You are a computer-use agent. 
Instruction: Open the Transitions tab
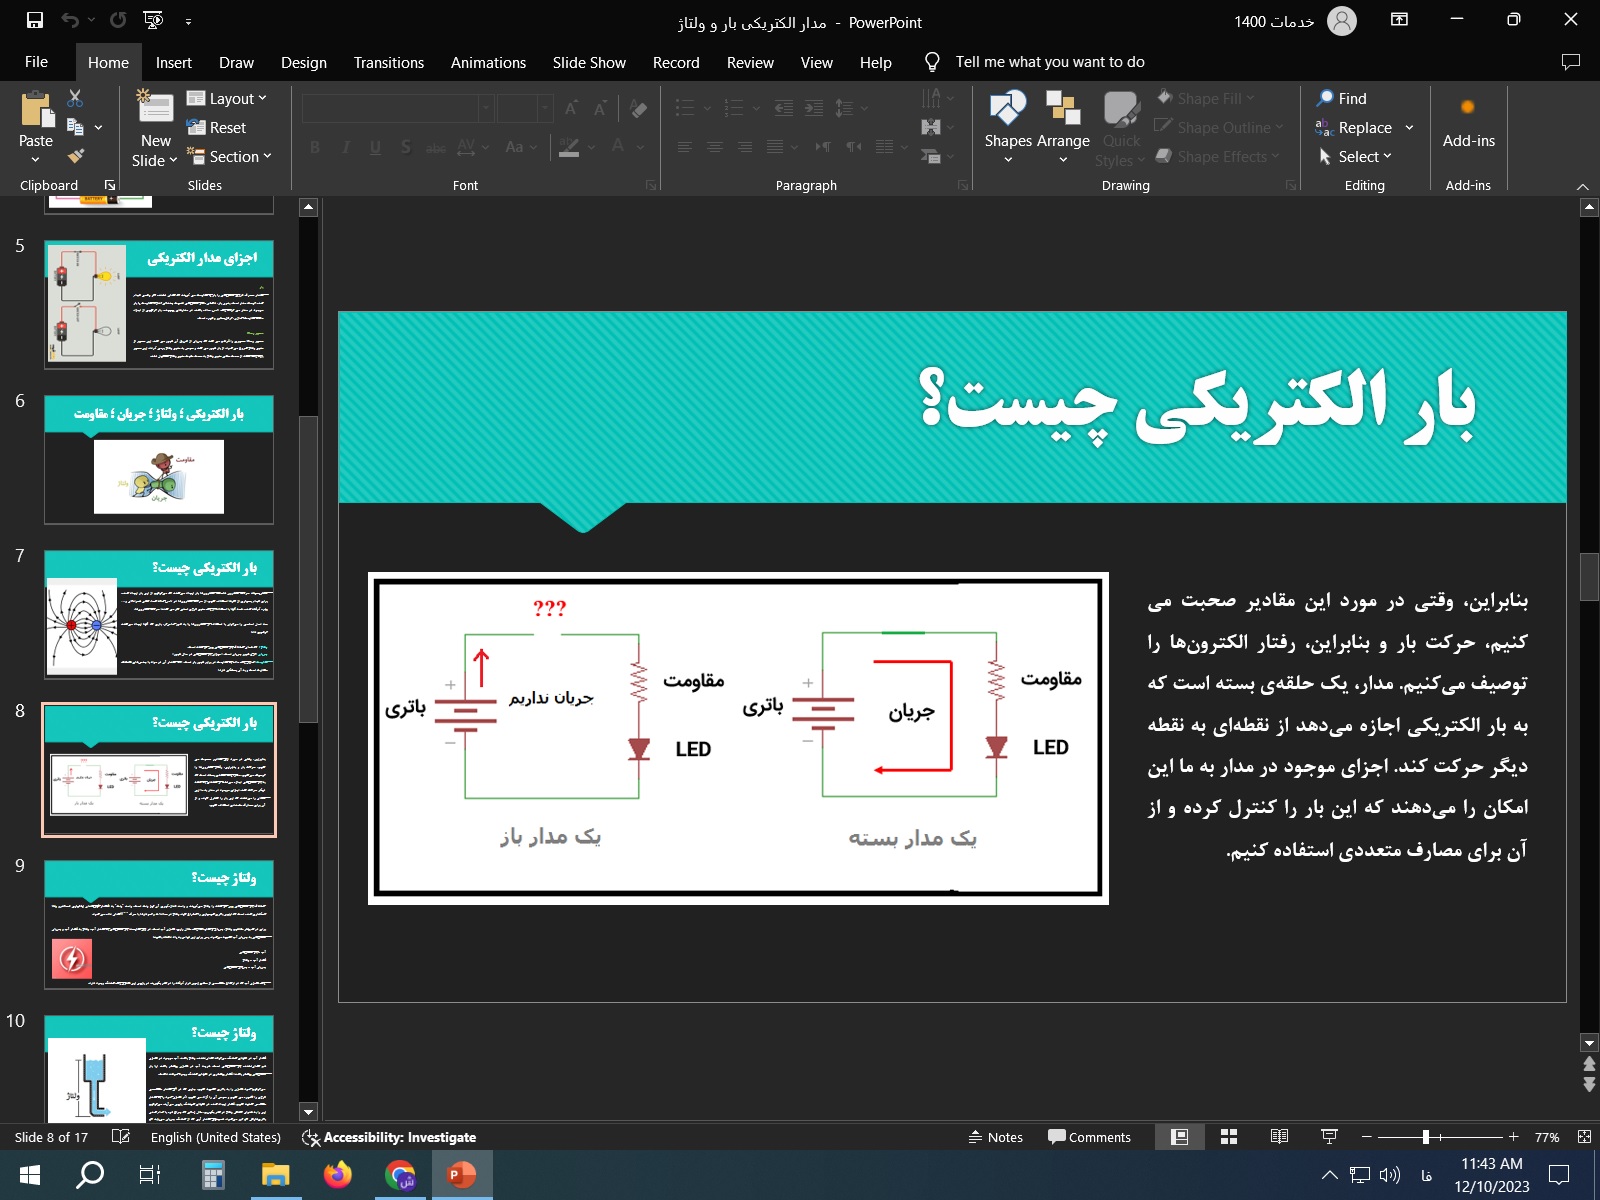388,62
